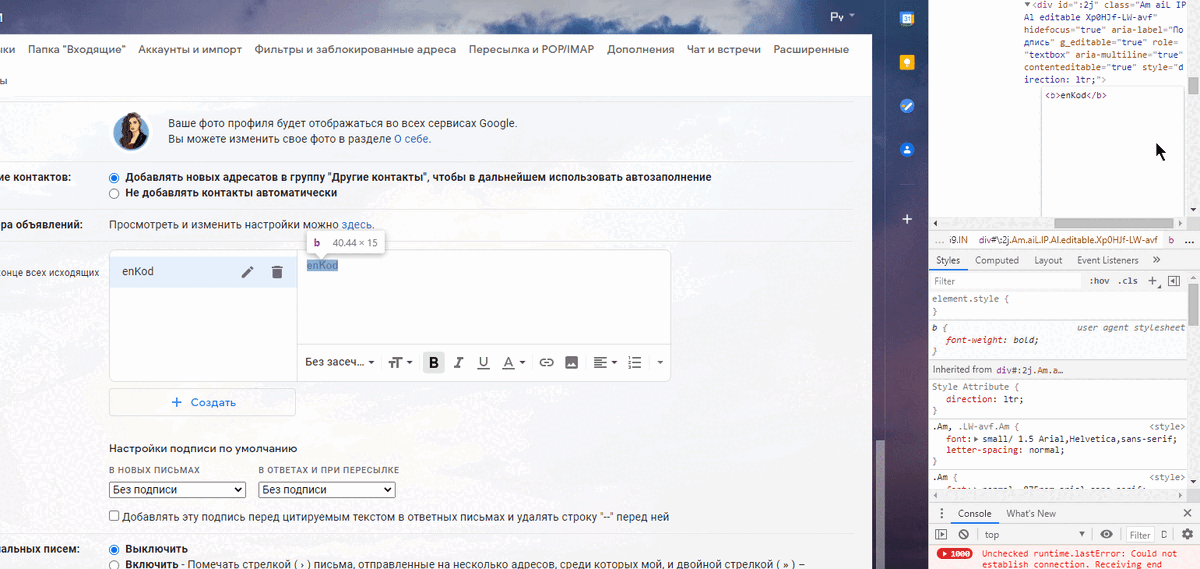1200x569 pixels.
Task: Select the Console drawer tab
Action: [x=975, y=514]
